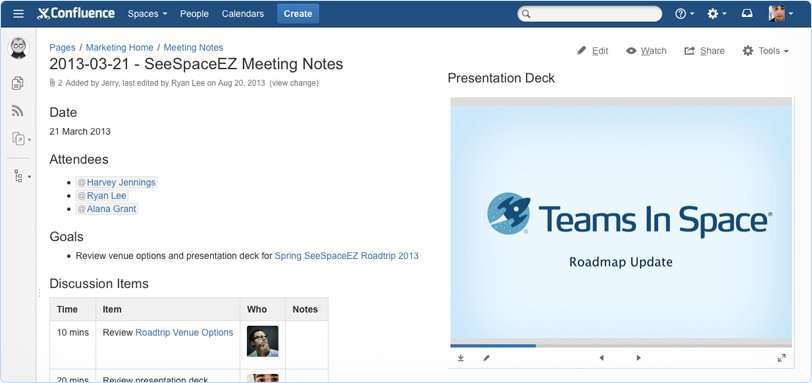Share the page using the Share button
Image resolution: width=812 pixels, height=383 pixels.
(x=704, y=51)
